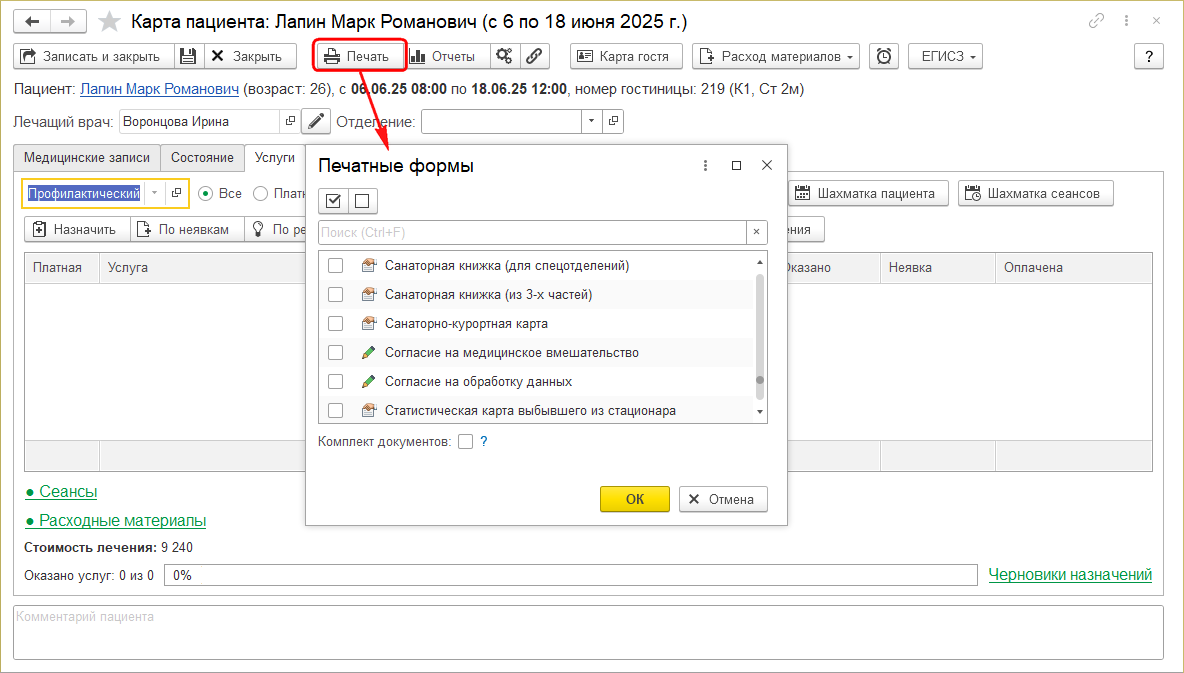Click the Назначить button

[x=77, y=229]
